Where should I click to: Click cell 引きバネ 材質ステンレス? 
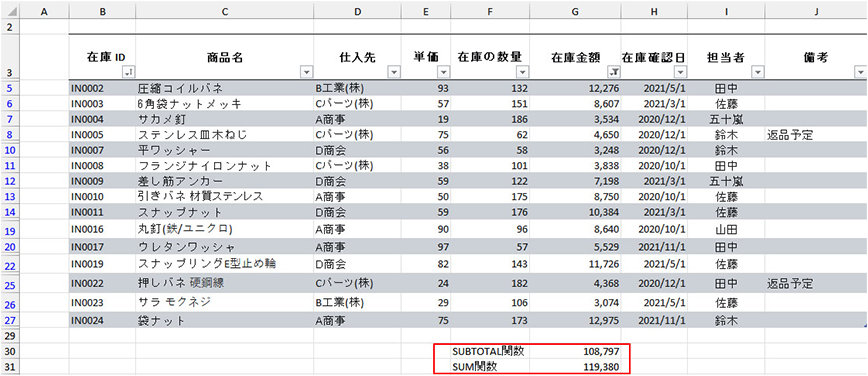224,197
